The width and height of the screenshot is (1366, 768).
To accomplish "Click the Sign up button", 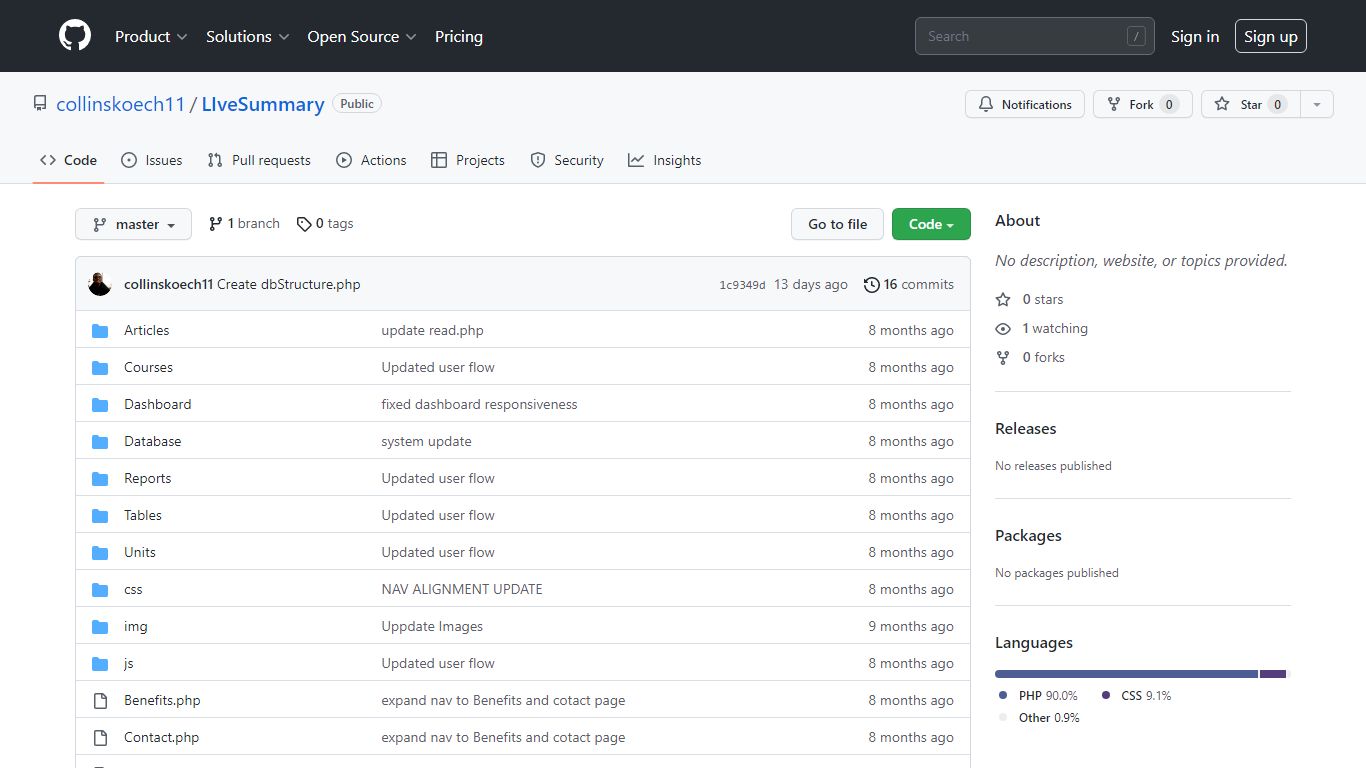I will click(x=1271, y=36).
